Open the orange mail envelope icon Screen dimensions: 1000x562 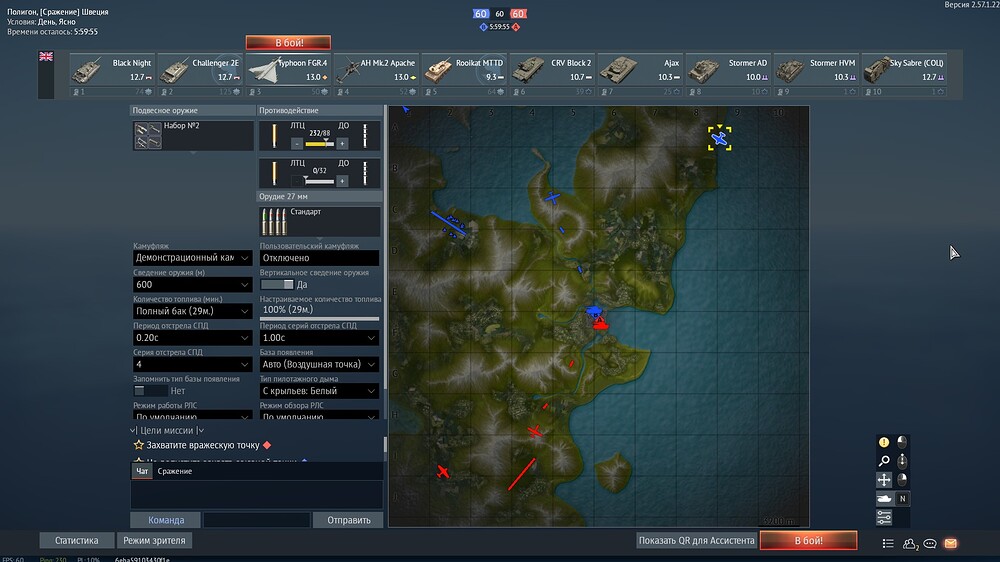tap(950, 544)
